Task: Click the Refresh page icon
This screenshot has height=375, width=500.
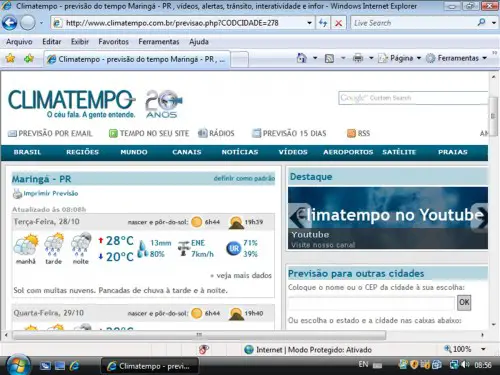Action: [x=323, y=23]
